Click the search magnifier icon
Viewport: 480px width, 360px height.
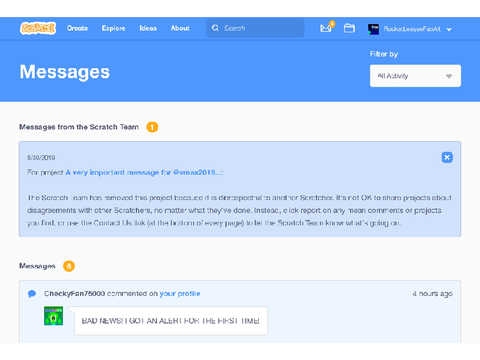pyautogui.click(x=215, y=28)
